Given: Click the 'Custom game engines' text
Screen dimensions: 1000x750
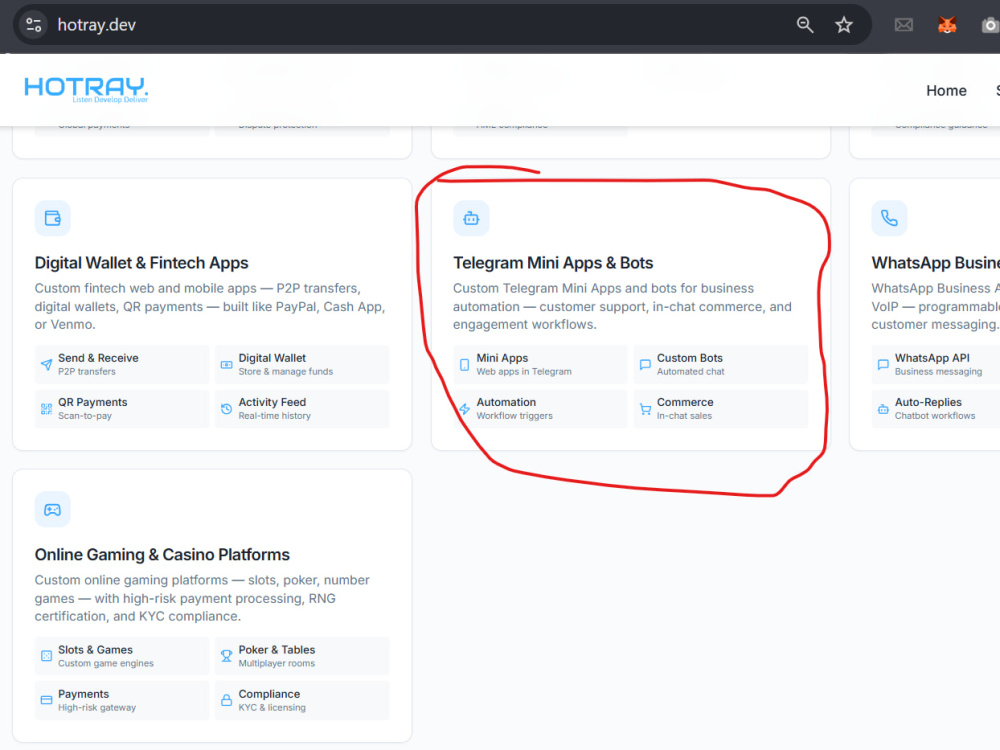Looking at the screenshot, I should tap(106, 663).
